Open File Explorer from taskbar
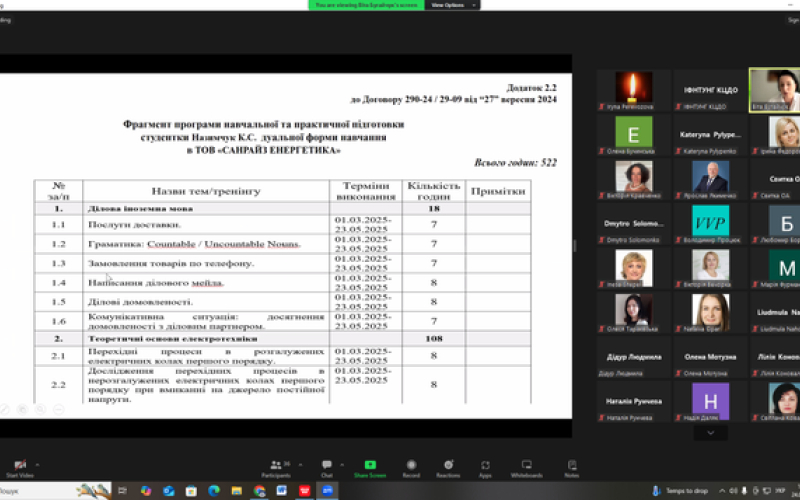Screen dimensions: 800x500 click(x=236, y=491)
